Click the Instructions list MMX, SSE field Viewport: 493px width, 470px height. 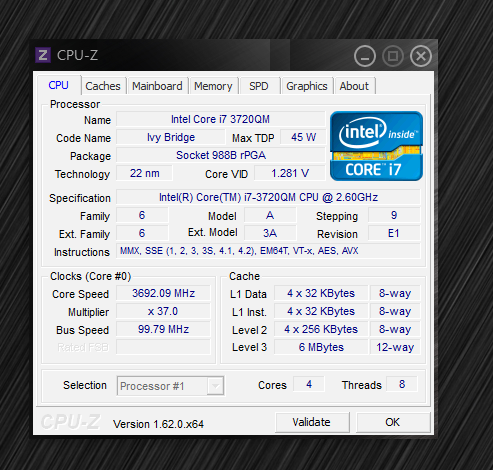click(x=268, y=251)
